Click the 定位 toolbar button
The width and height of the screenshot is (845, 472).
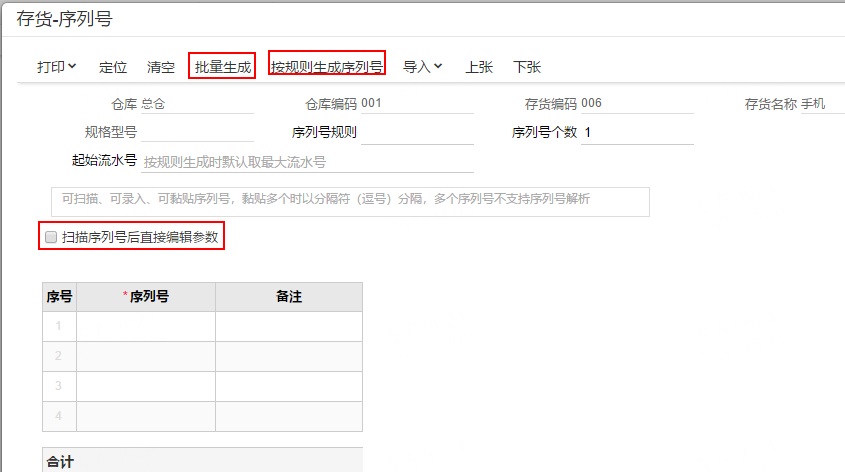coord(113,67)
